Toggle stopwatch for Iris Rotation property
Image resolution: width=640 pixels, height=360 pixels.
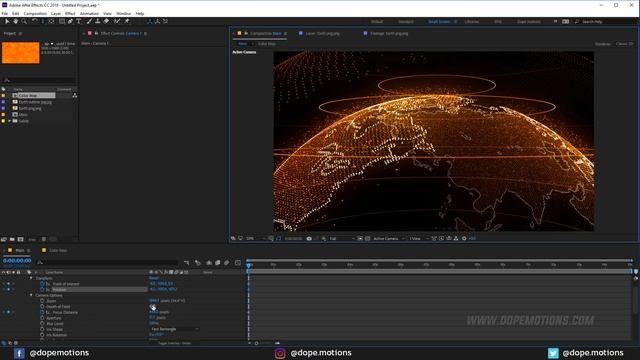pos(42,335)
